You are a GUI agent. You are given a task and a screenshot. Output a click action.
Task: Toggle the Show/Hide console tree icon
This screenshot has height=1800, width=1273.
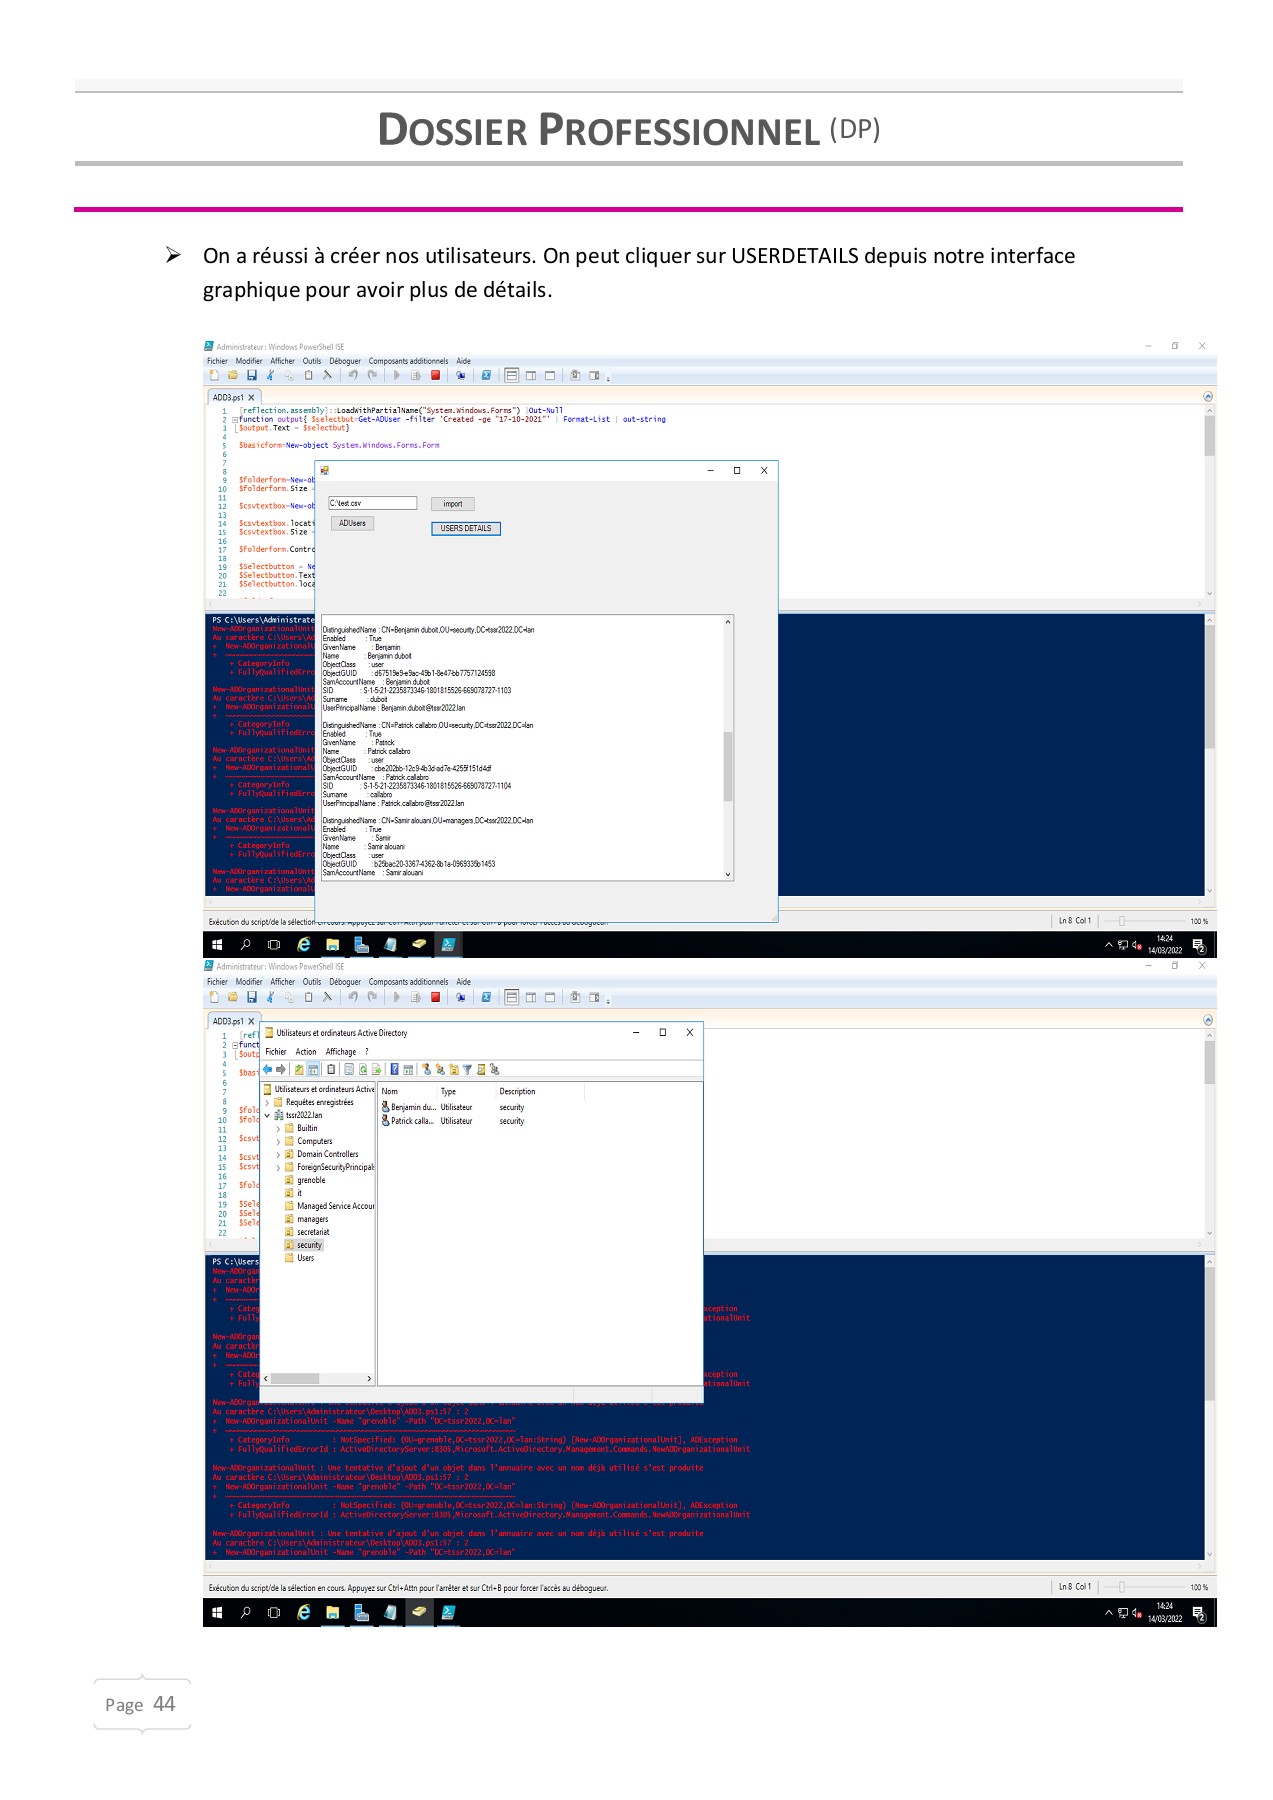click(x=313, y=1069)
